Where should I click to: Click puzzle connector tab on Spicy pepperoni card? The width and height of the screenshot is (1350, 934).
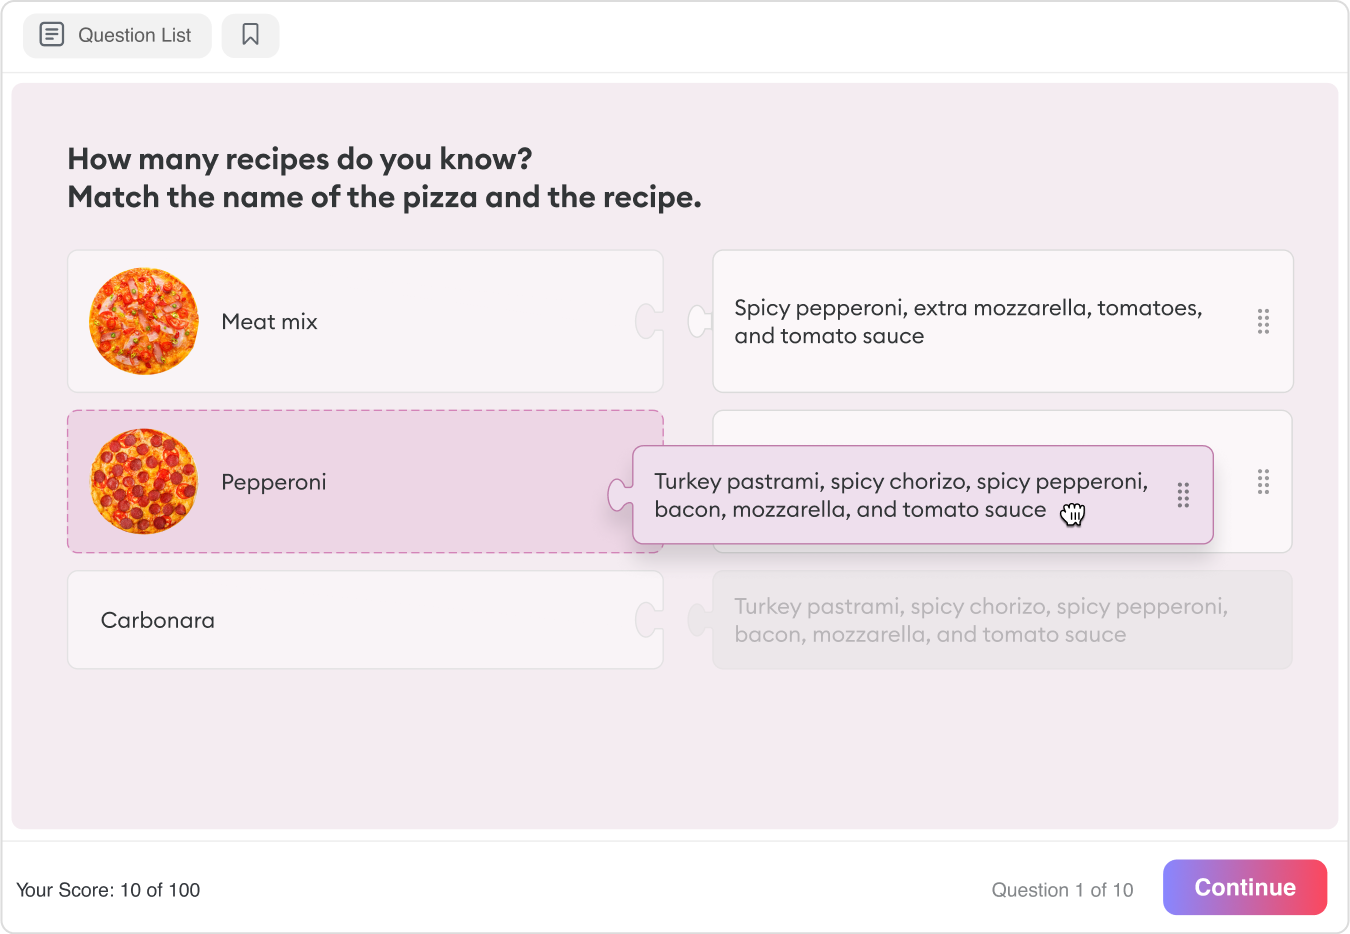pos(700,321)
